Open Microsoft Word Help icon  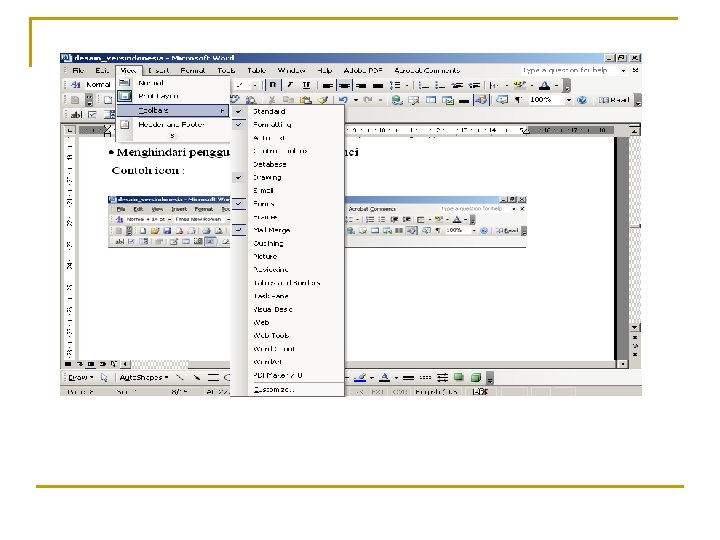pos(582,100)
